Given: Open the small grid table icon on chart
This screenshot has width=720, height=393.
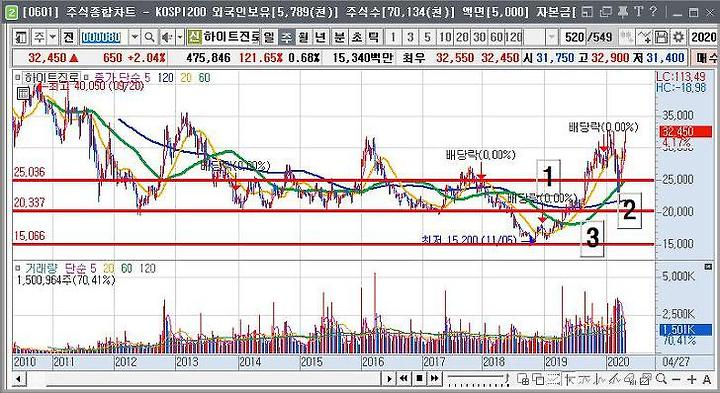Looking at the screenshot, I should (x=23, y=94).
